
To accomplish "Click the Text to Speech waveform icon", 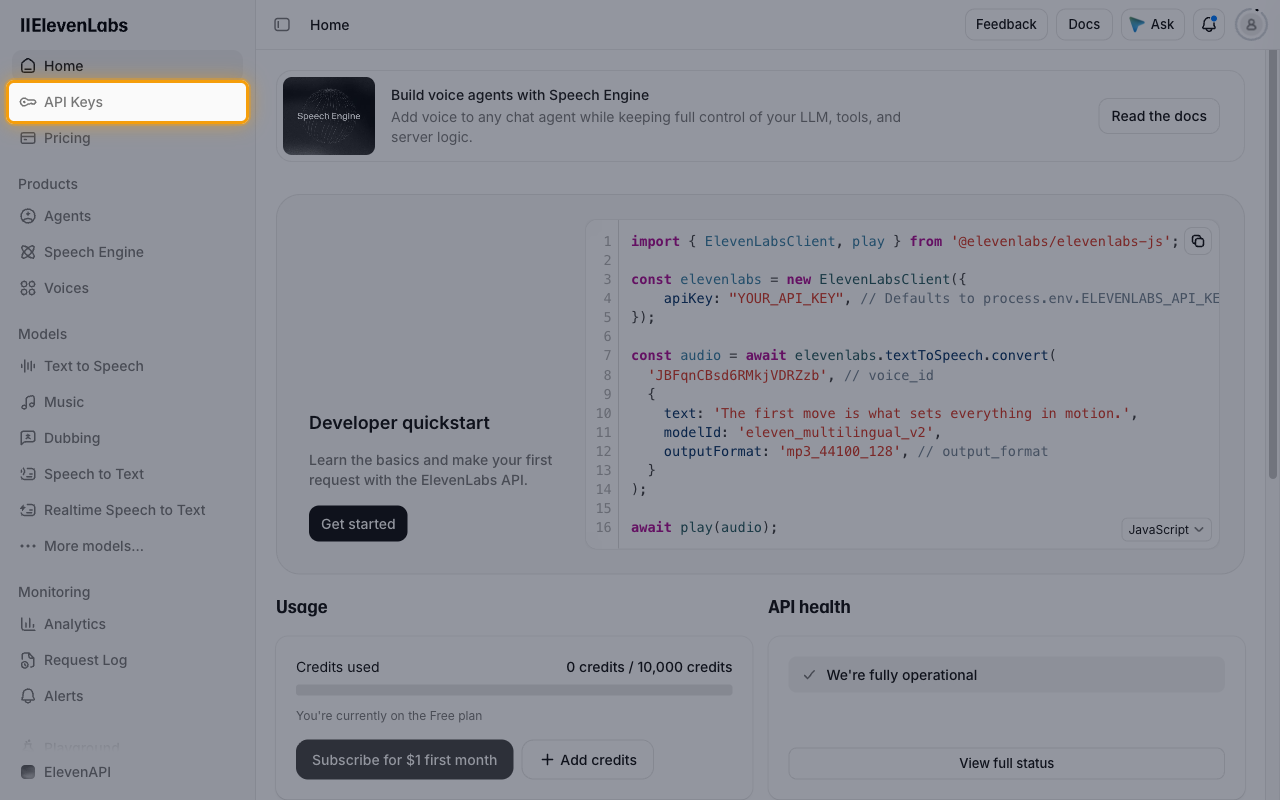I will (28, 366).
